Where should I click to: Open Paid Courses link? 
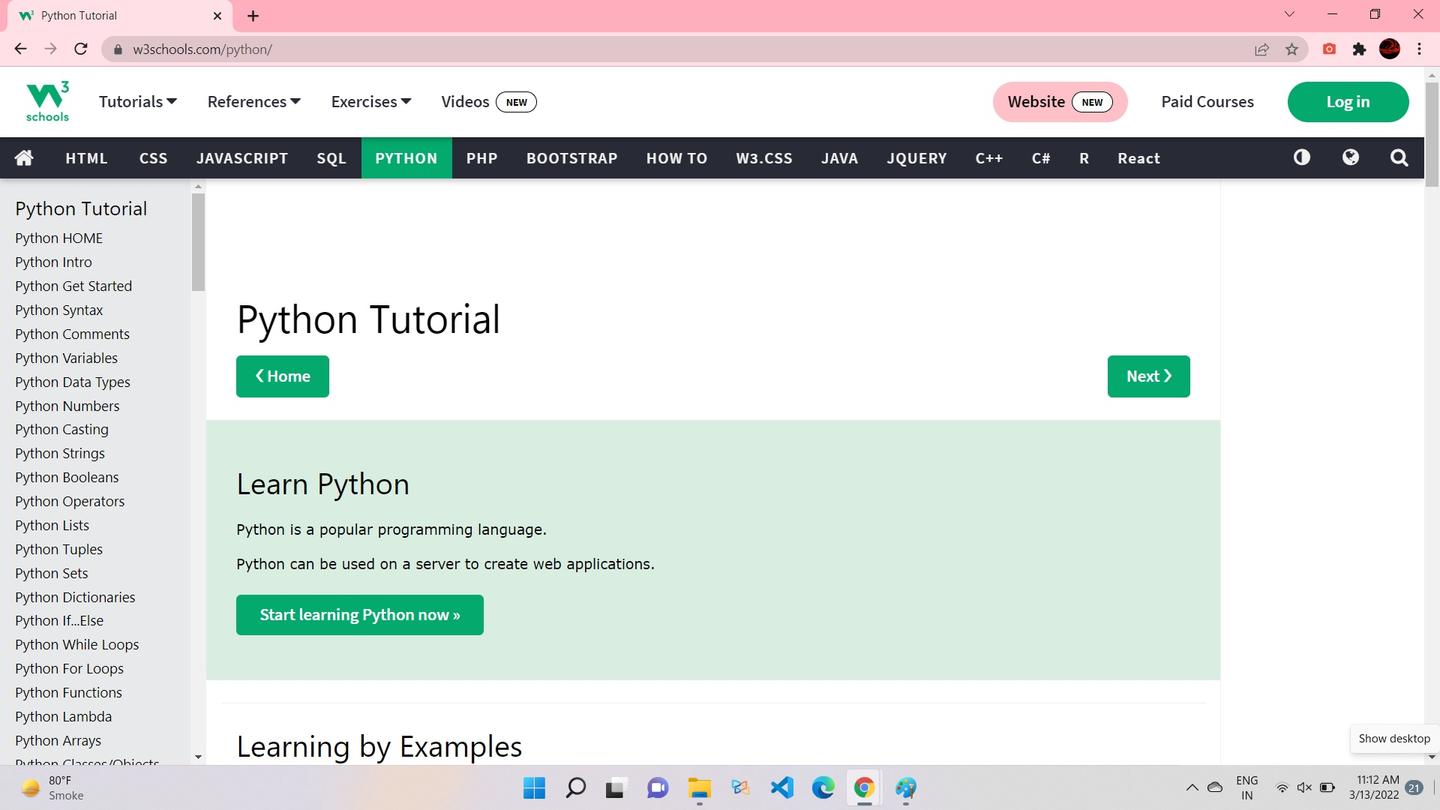[x=1207, y=102]
